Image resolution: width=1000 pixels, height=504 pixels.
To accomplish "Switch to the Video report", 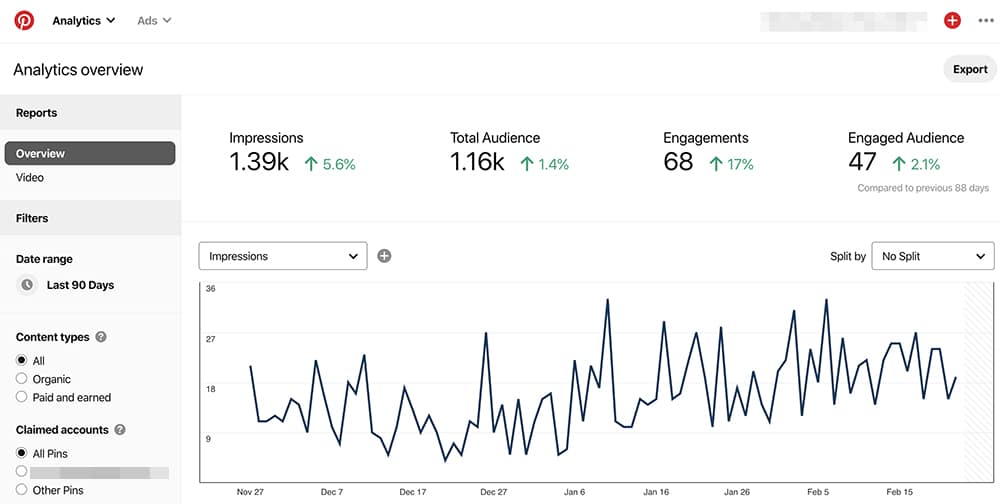I will tap(30, 178).
